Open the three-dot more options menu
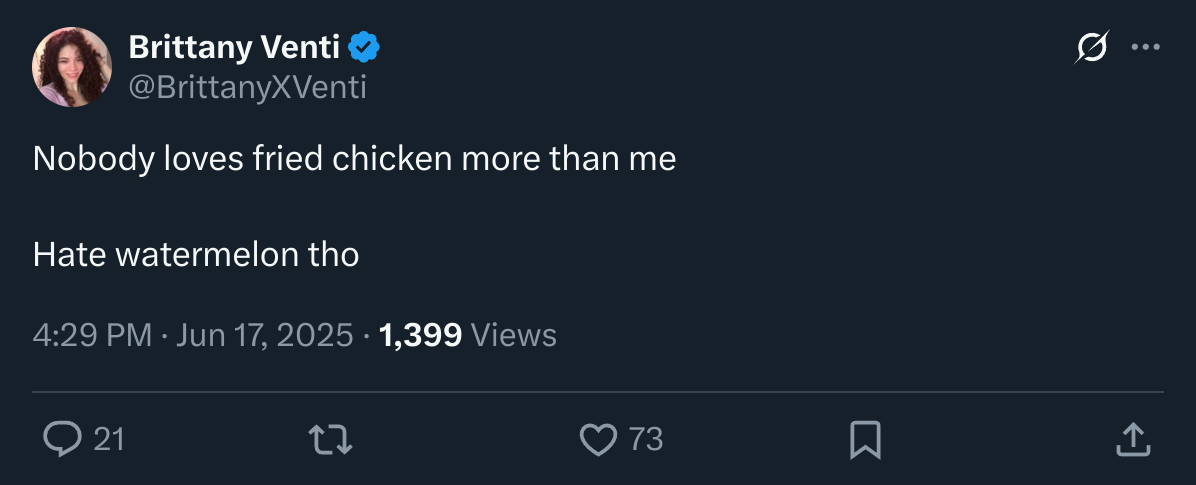The height and width of the screenshot is (485, 1196). [1145, 47]
